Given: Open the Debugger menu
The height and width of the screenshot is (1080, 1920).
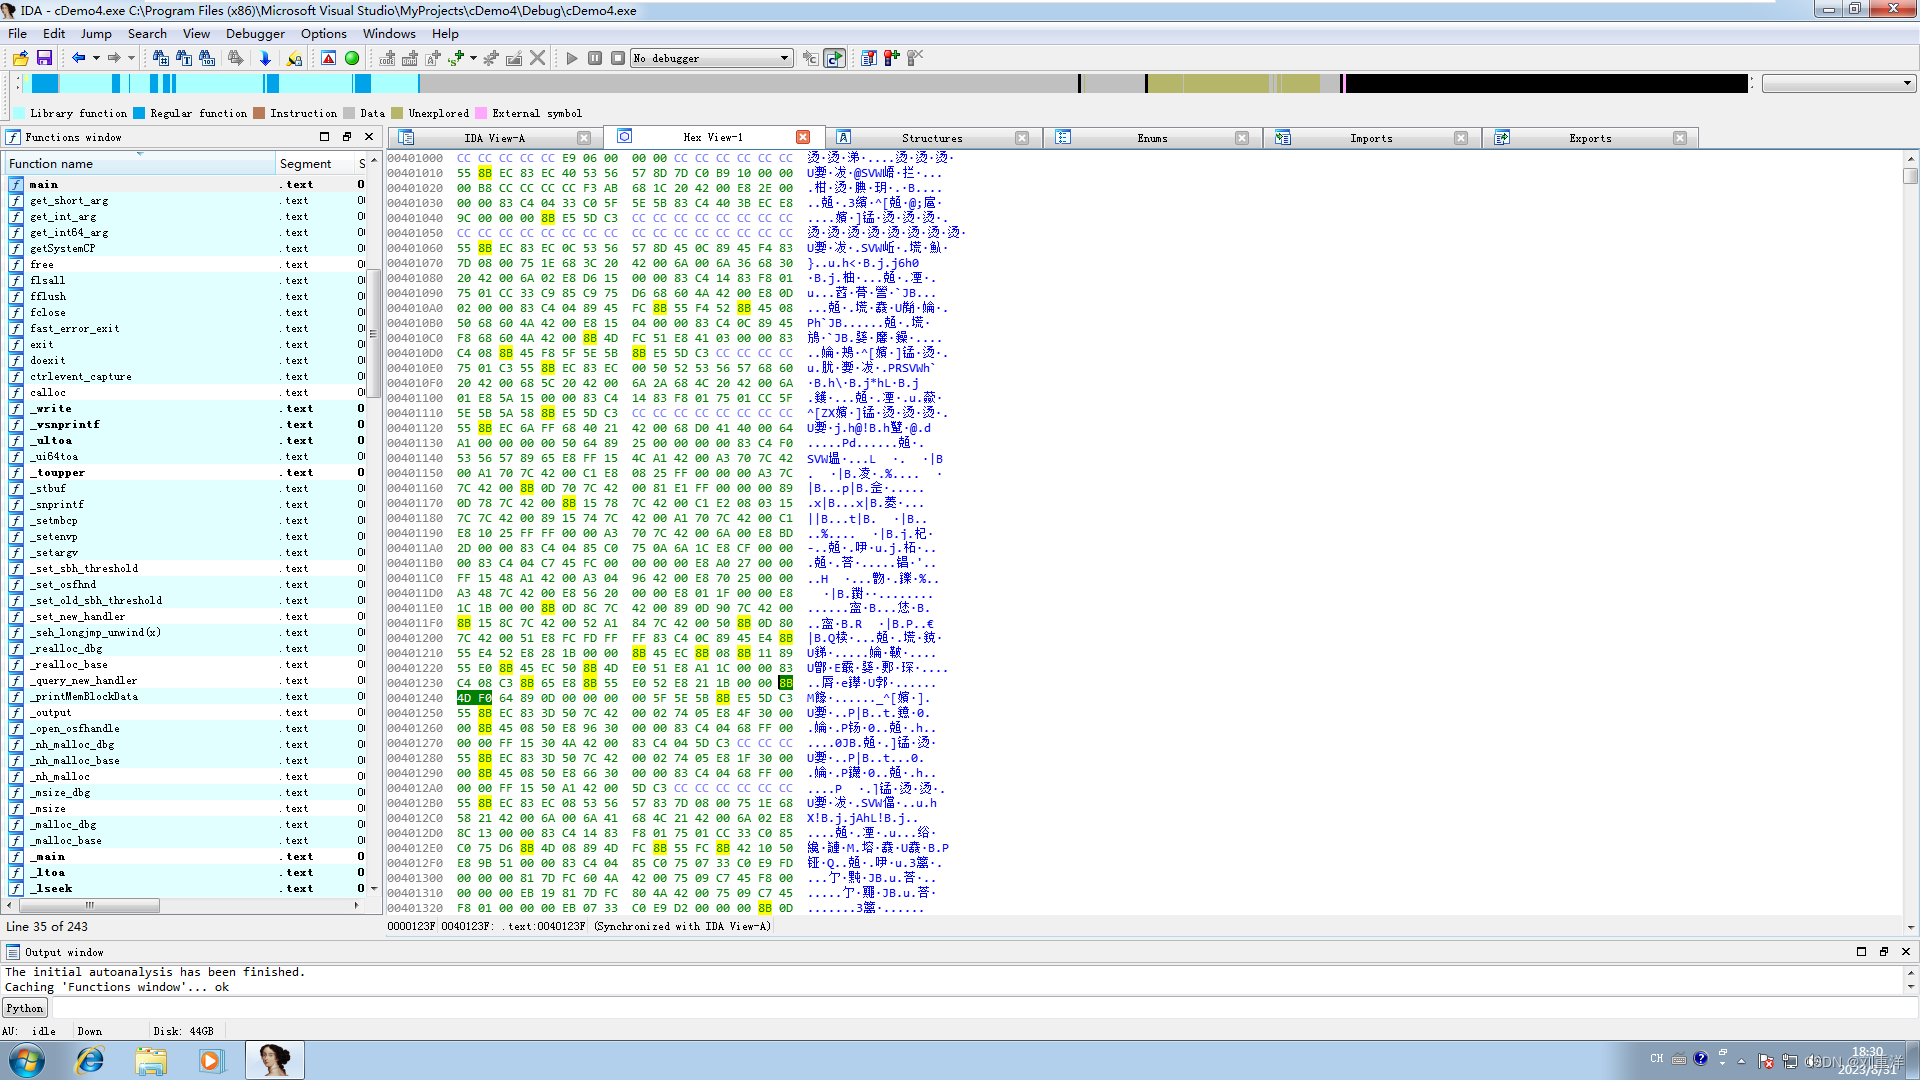Looking at the screenshot, I should tap(255, 33).
